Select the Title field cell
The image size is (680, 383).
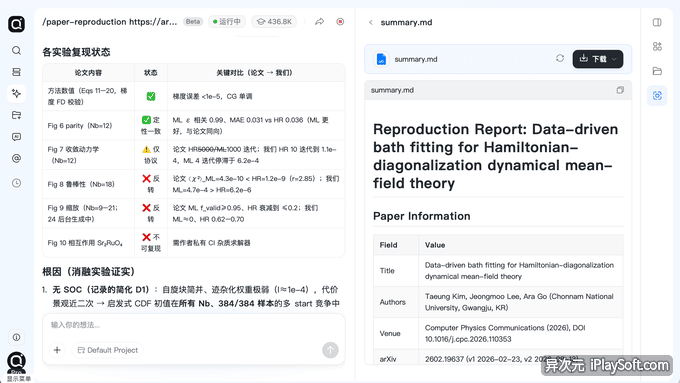[396, 271]
